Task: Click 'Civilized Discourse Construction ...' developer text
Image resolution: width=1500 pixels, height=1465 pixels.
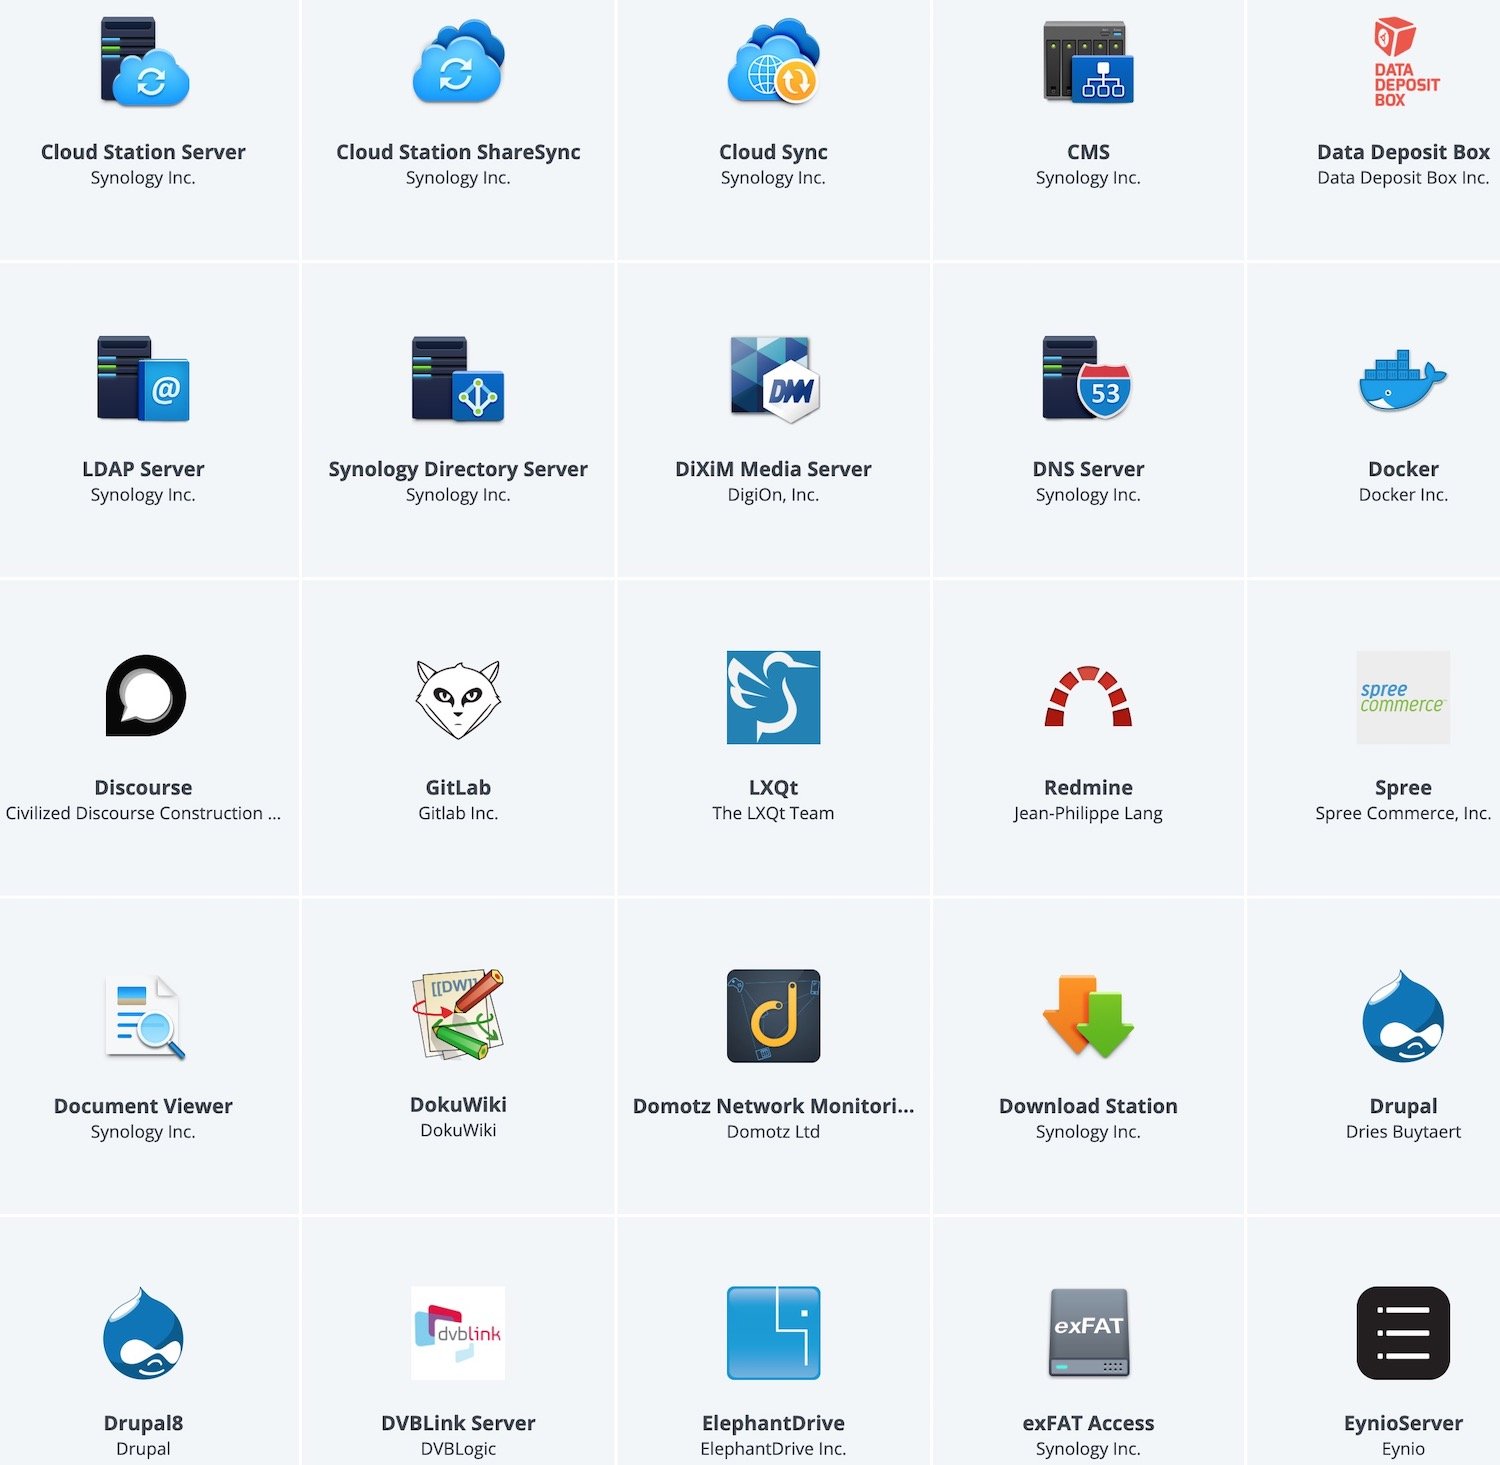Action: click(x=143, y=813)
